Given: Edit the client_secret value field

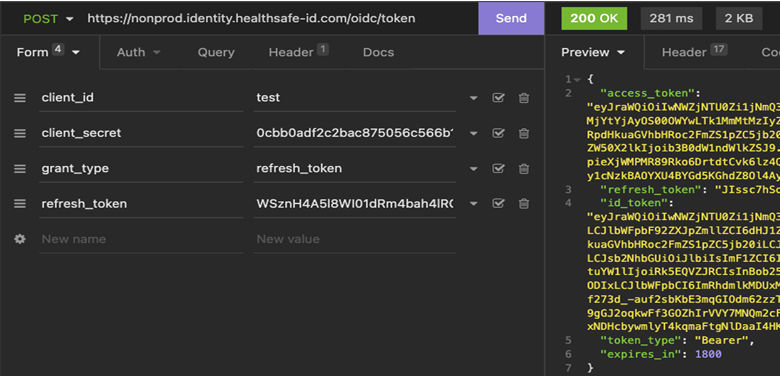Looking at the screenshot, I should pos(355,133).
